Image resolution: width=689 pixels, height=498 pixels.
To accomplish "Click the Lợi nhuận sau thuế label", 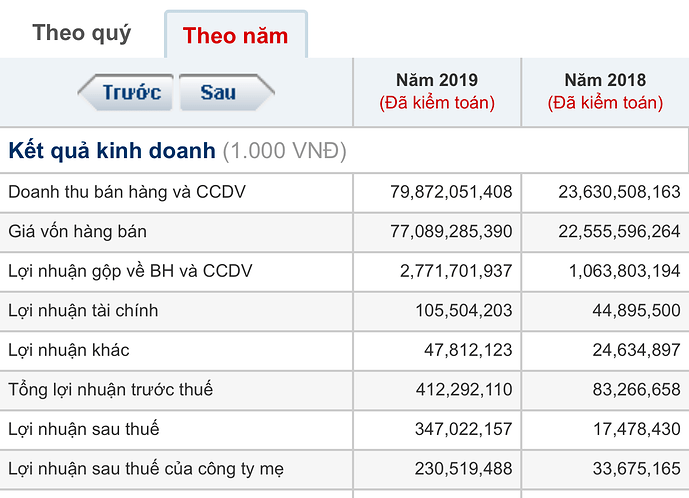I will 84,429.
